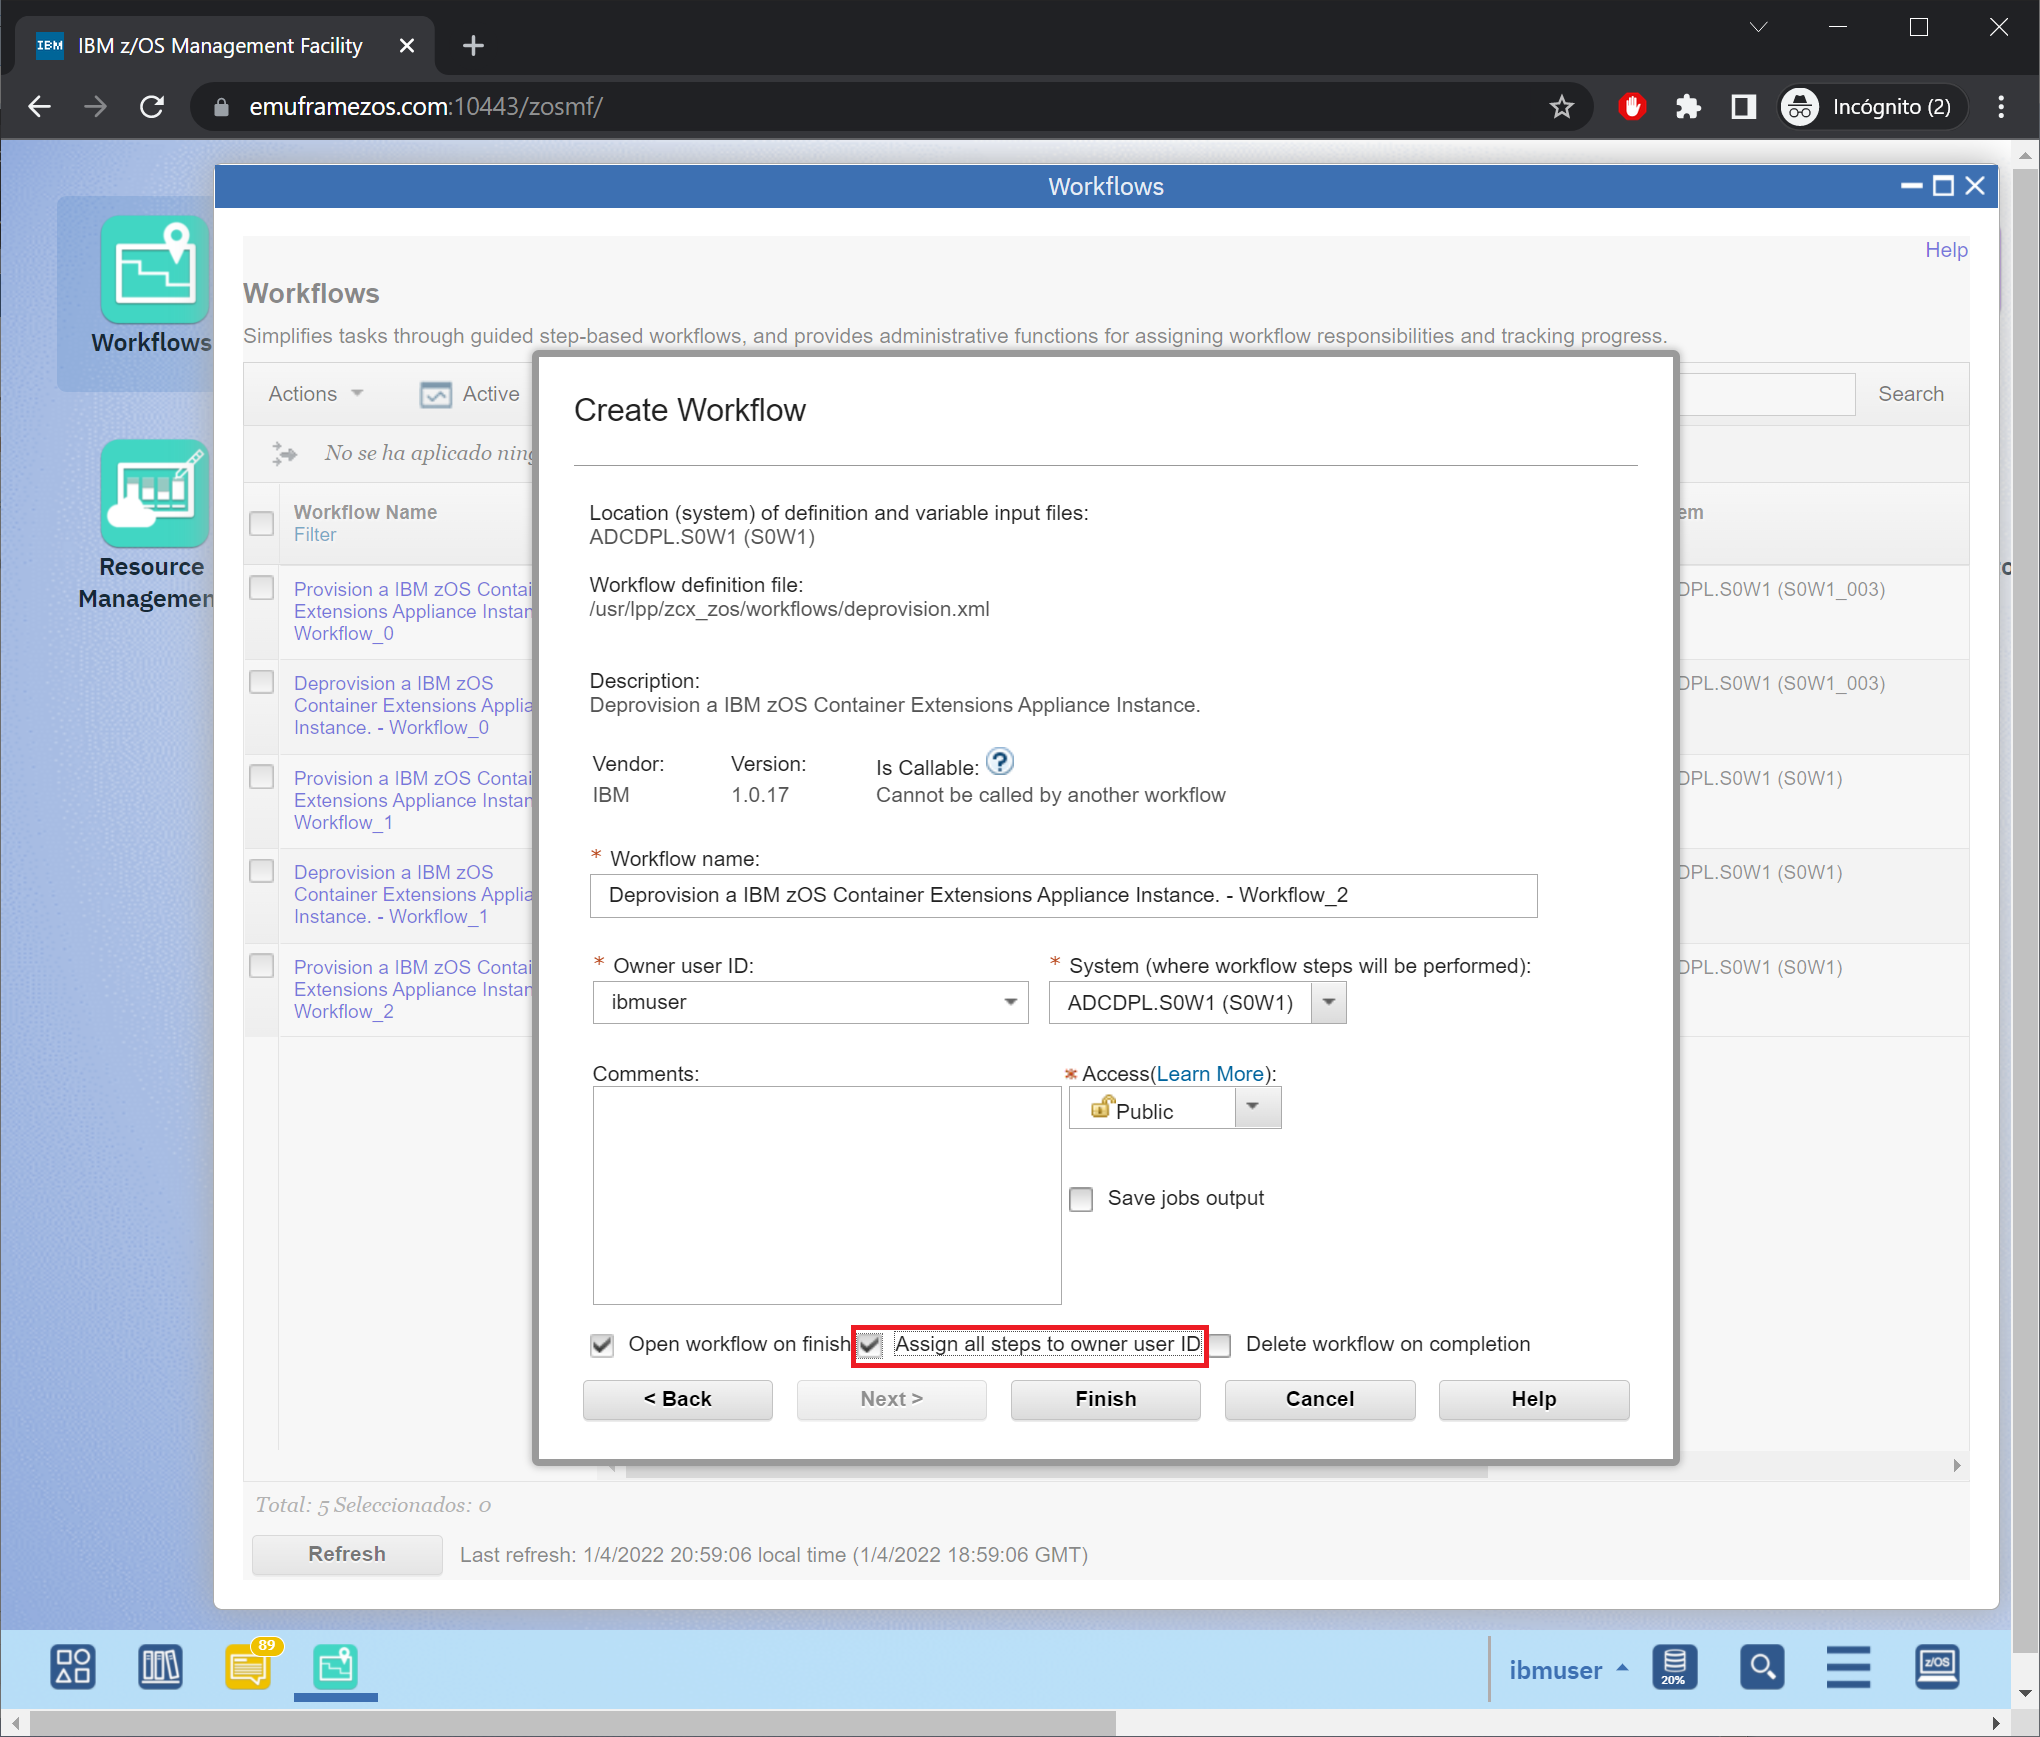The width and height of the screenshot is (2040, 1737).
Task: Open the storage usage 20% icon
Action: 1674,1667
